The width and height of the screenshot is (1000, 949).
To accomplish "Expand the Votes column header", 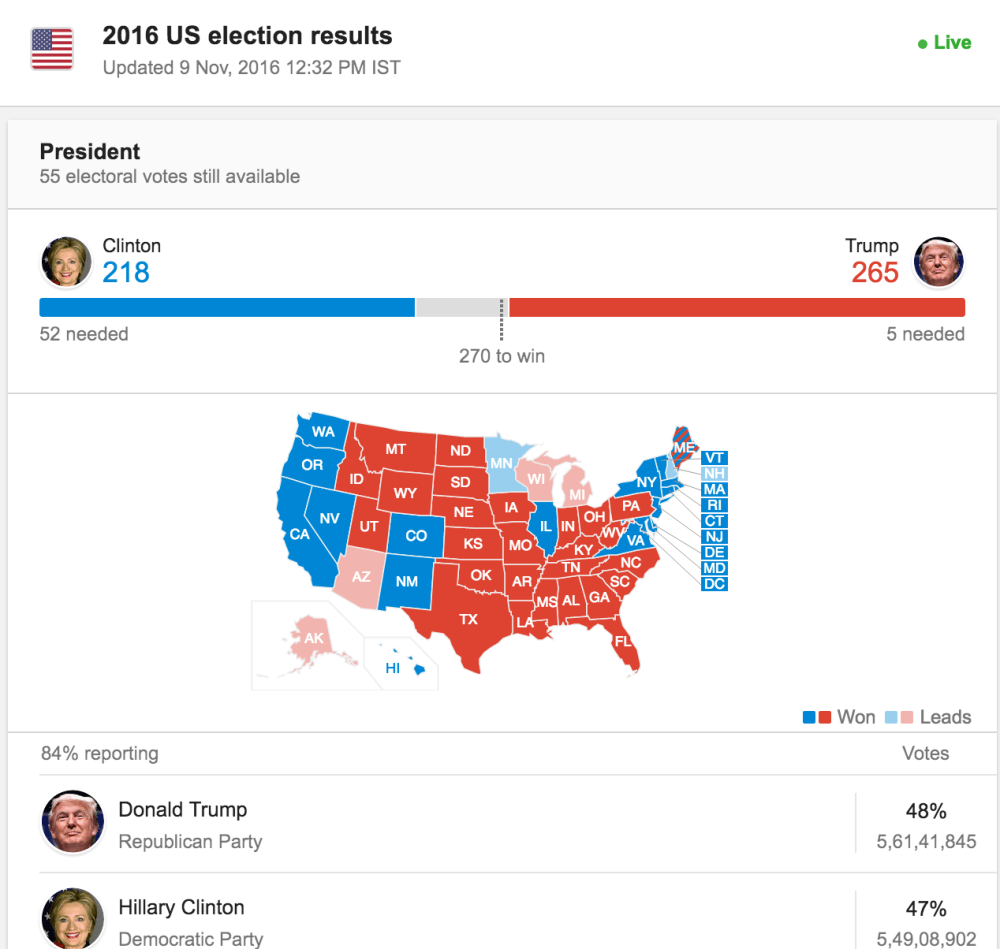I will (925, 753).
